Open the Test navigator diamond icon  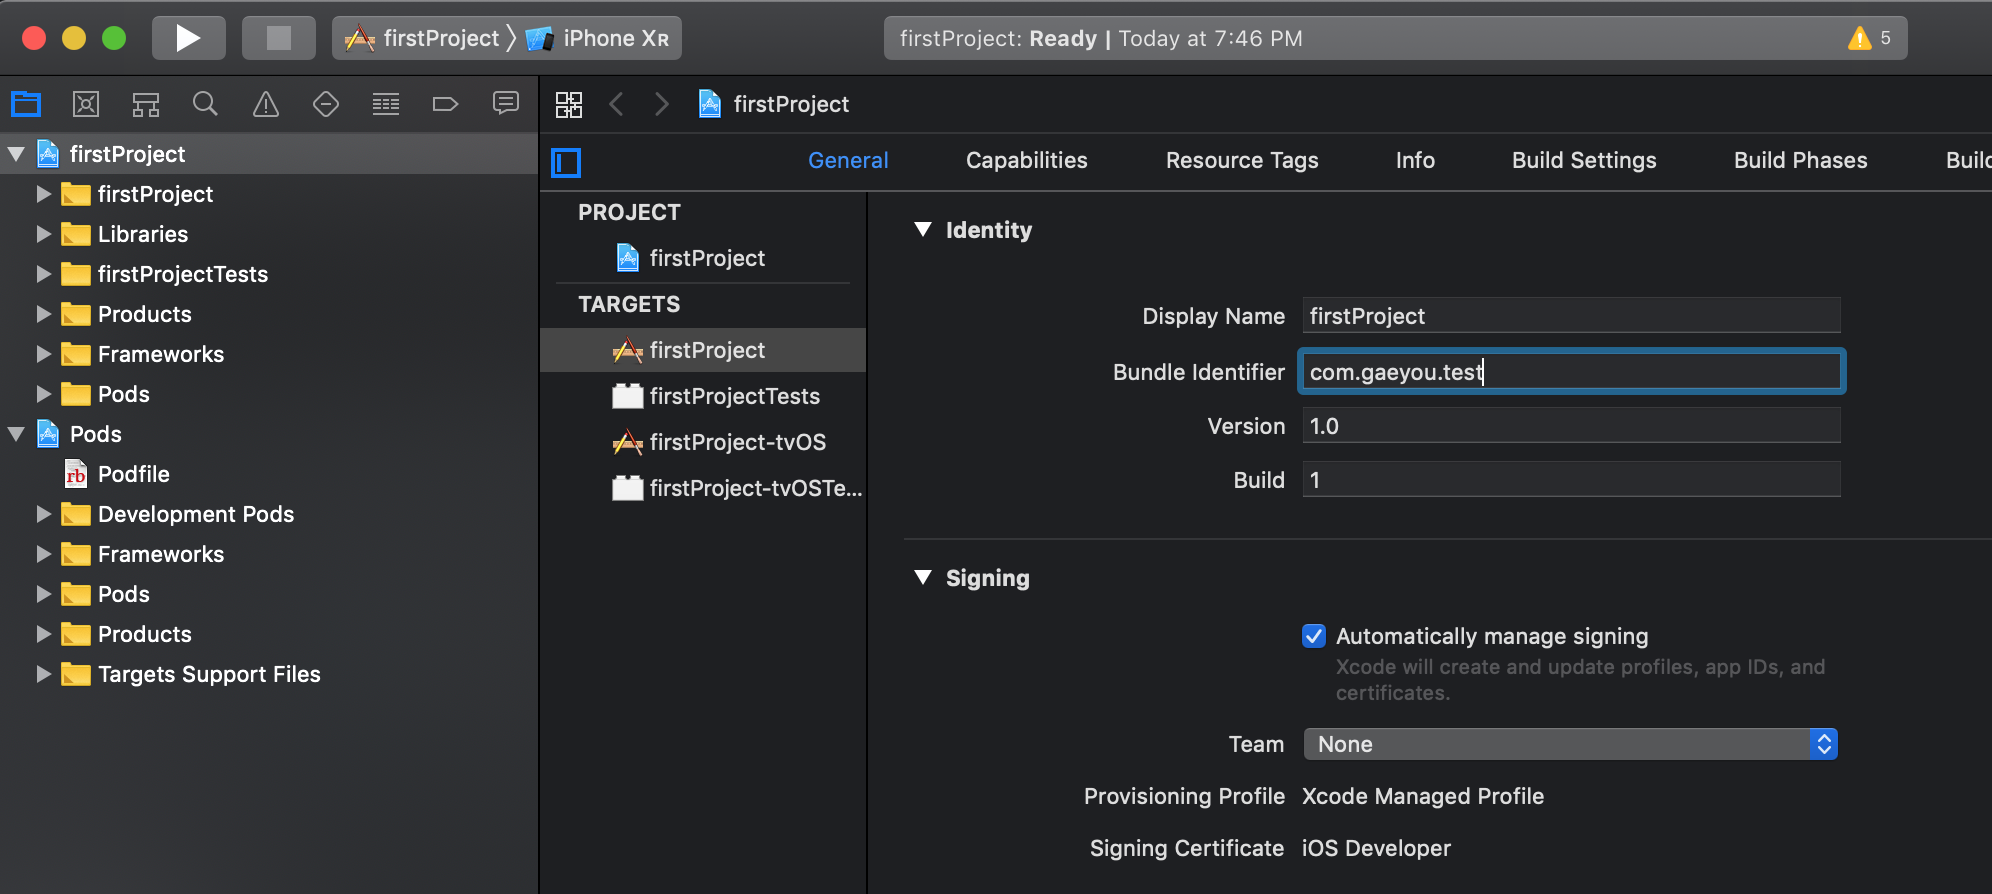pyautogui.click(x=326, y=104)
